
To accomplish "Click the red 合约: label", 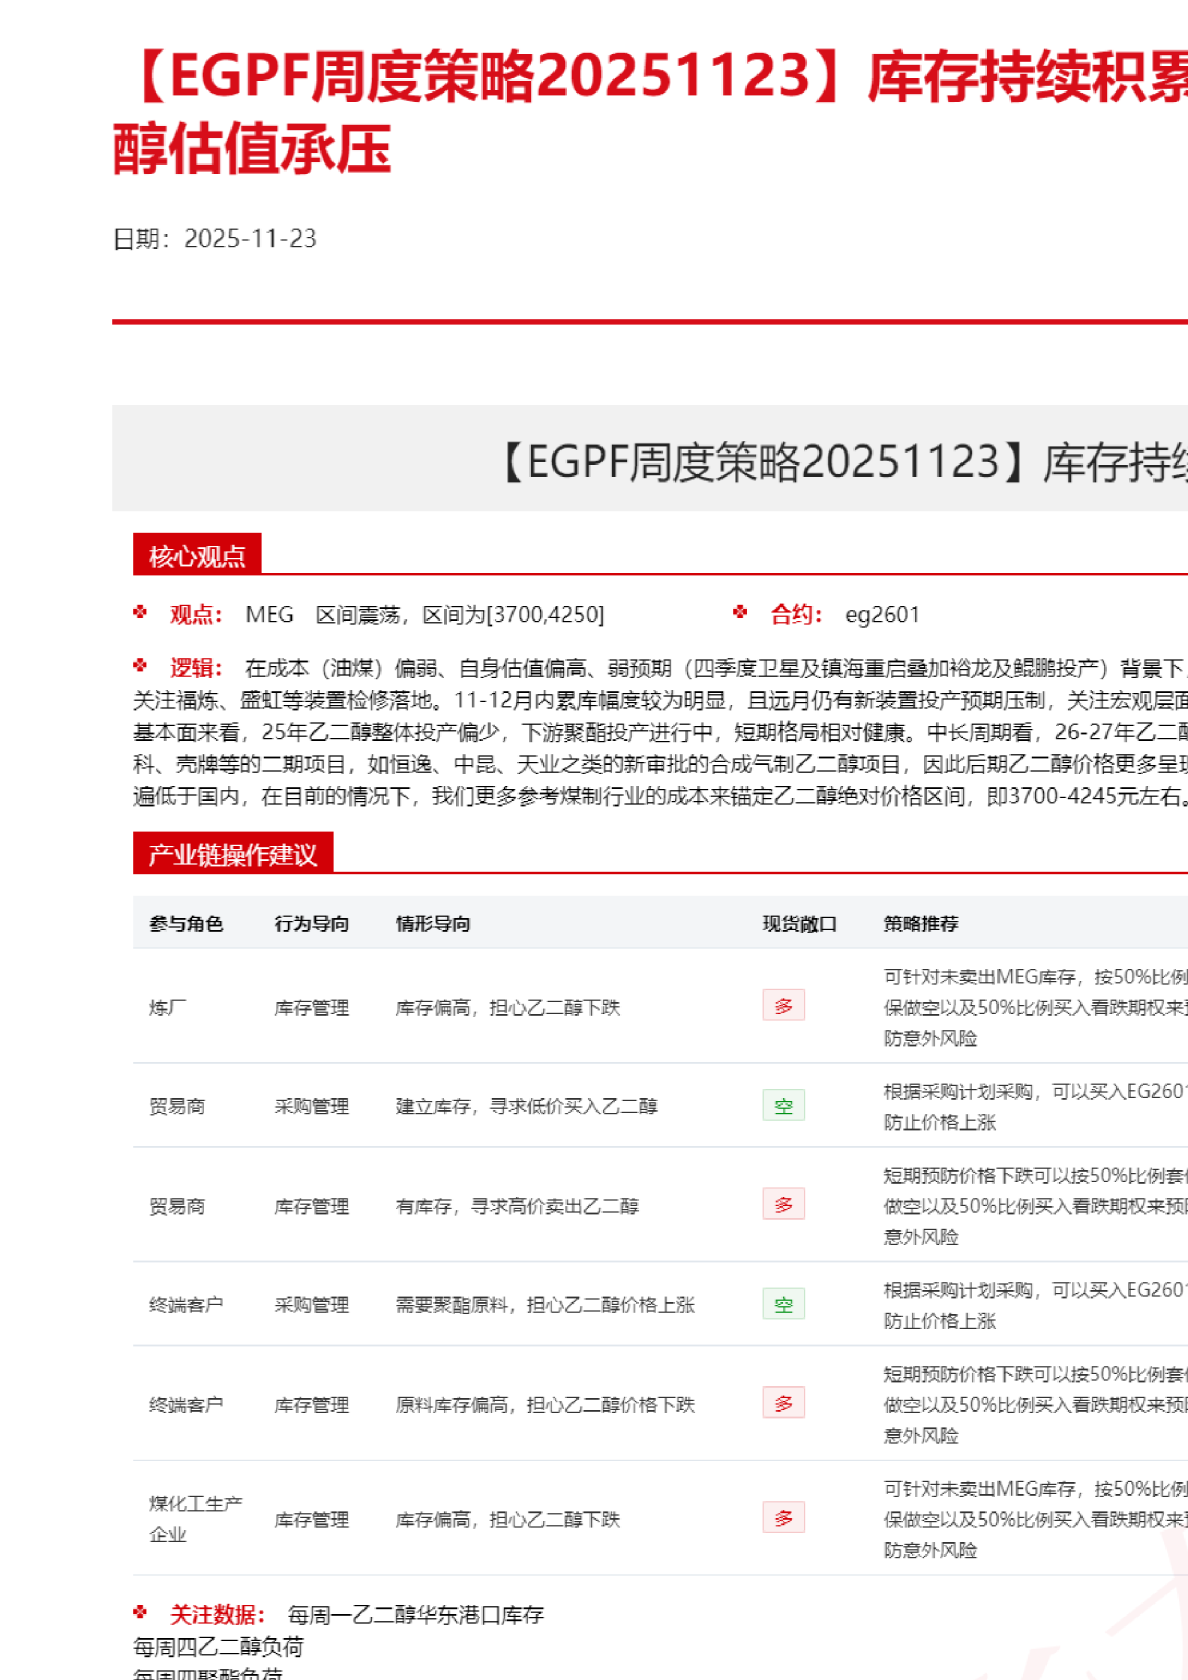I will coord(796,614).
